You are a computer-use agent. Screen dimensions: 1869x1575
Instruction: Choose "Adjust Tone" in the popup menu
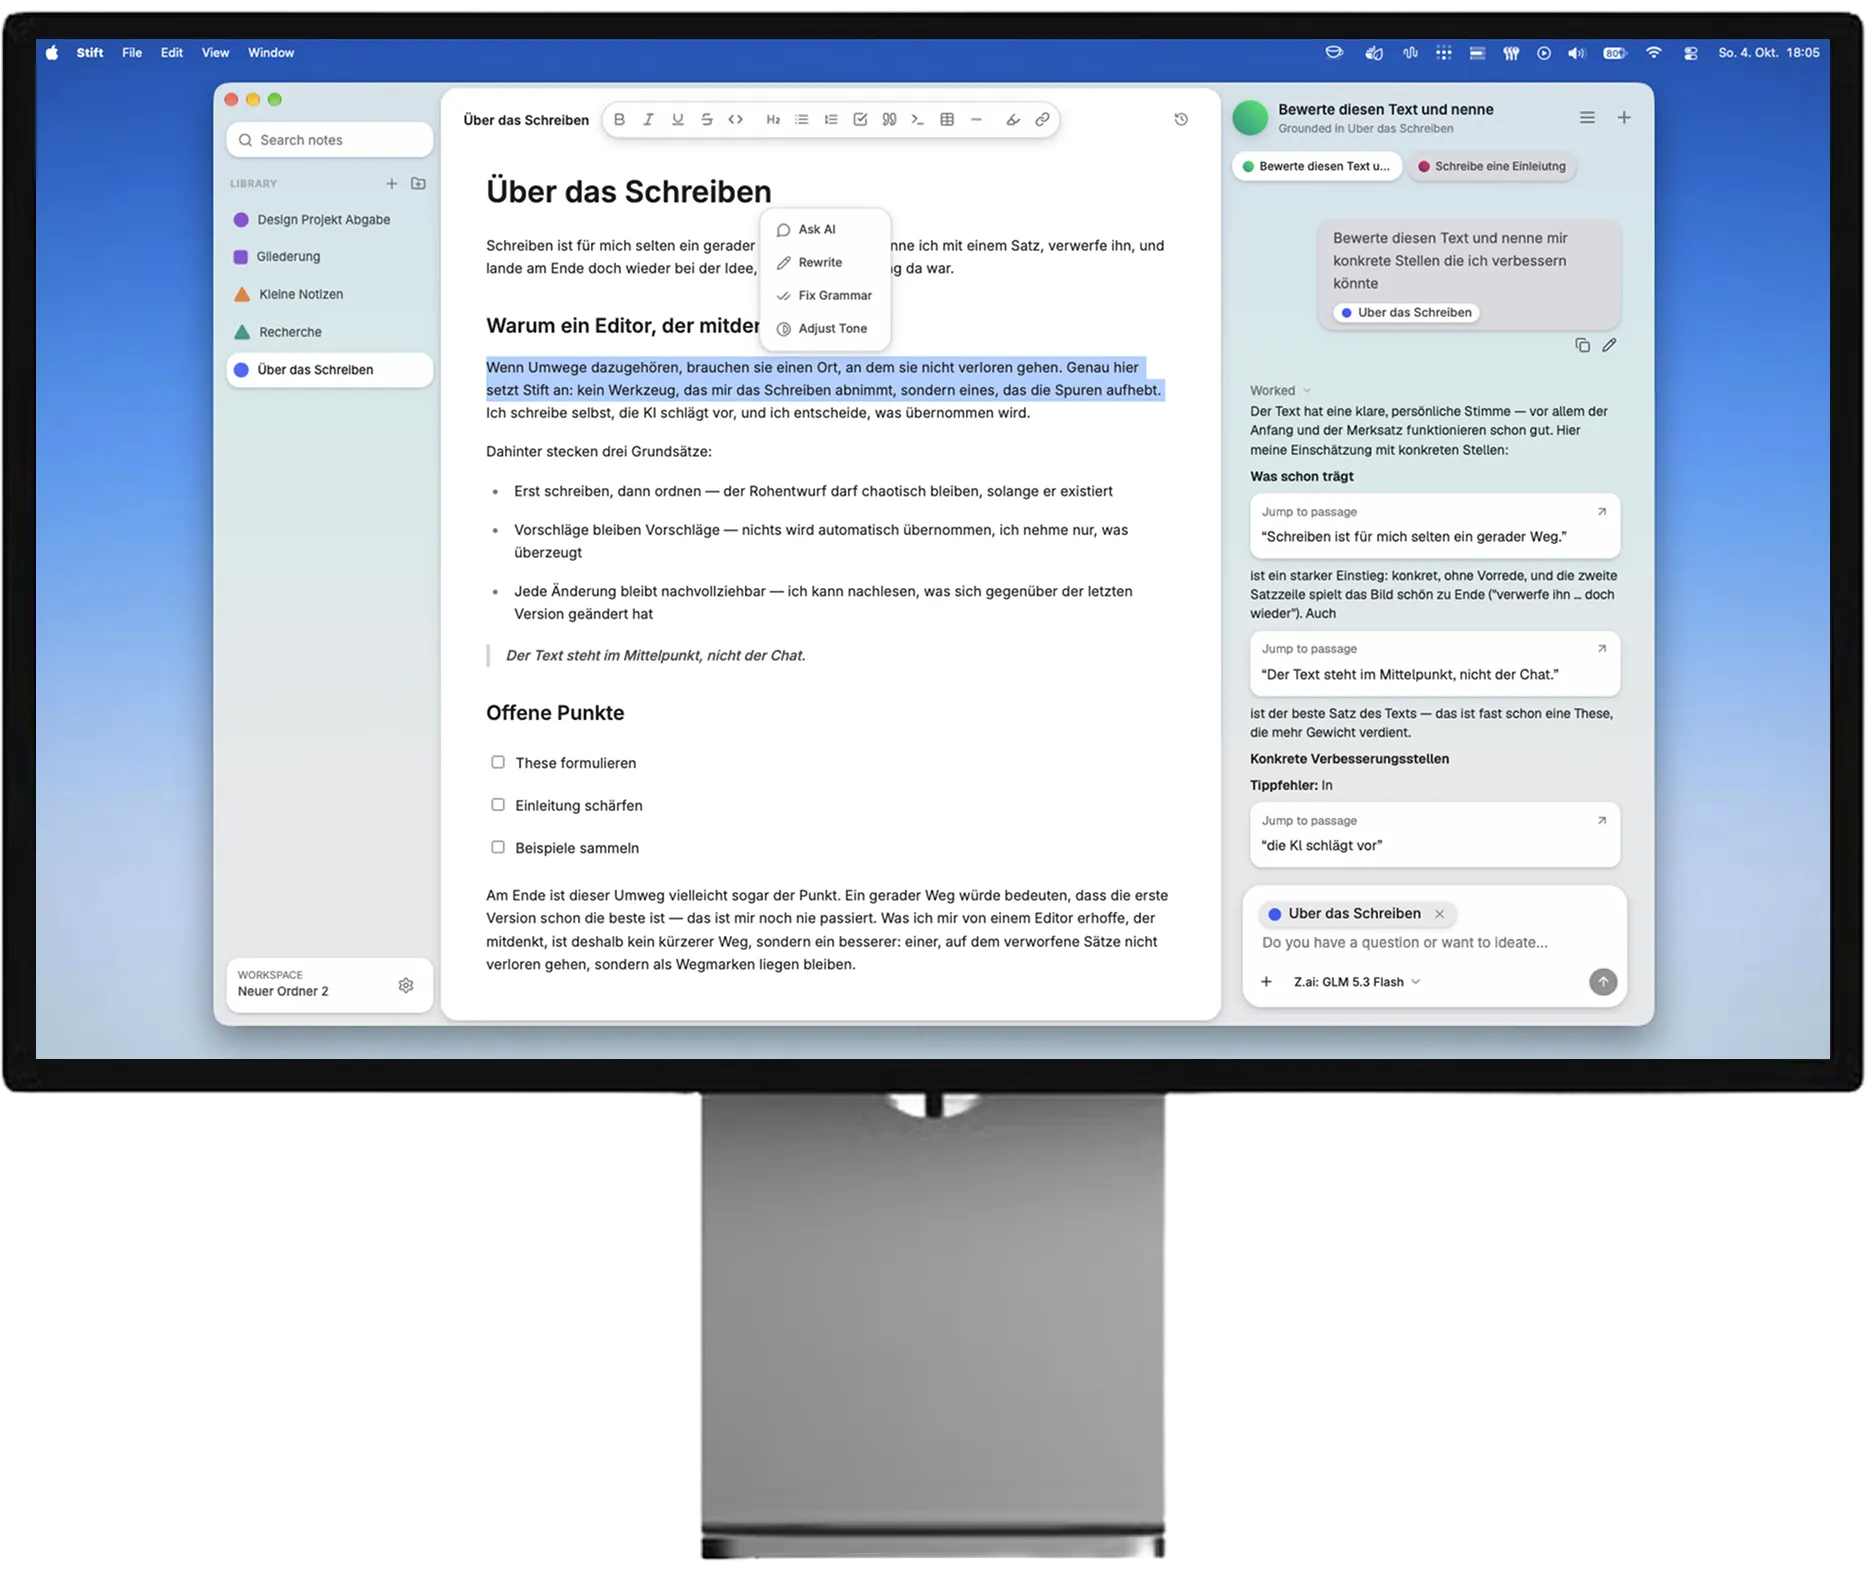pyautogui.click(x=825, y=329)
